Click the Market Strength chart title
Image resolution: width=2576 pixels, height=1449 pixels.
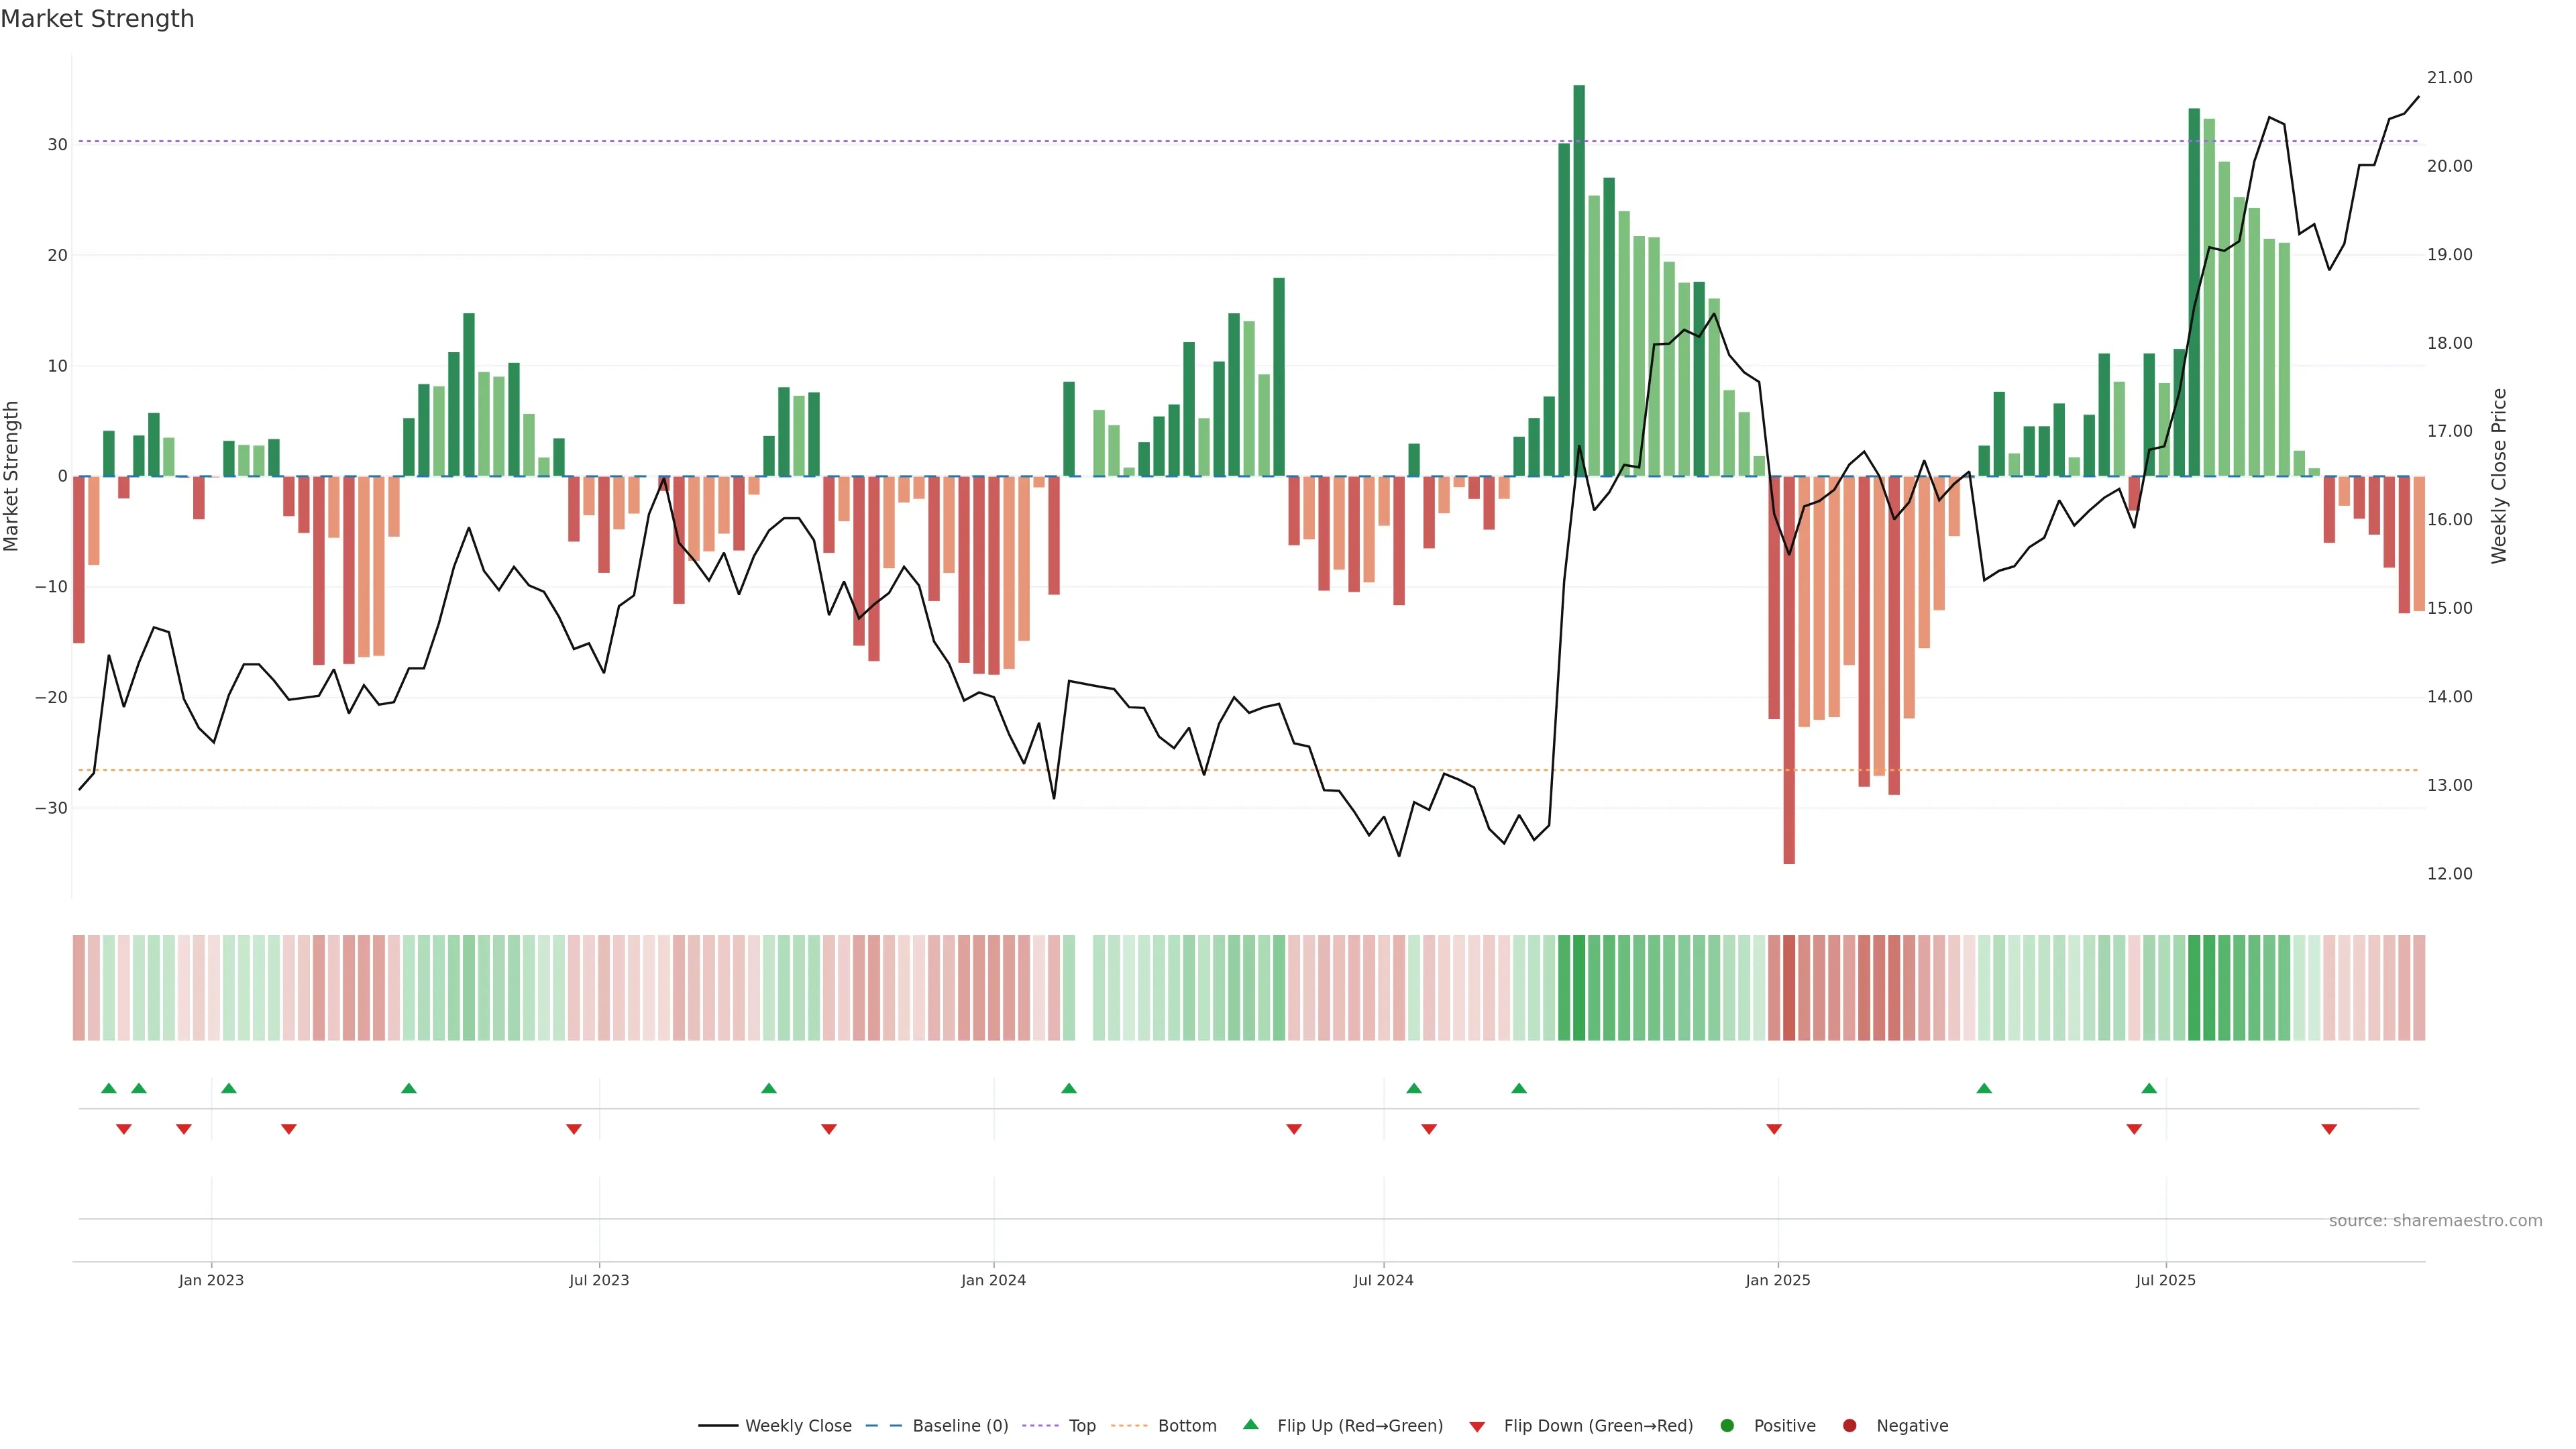tap(97, 19)
